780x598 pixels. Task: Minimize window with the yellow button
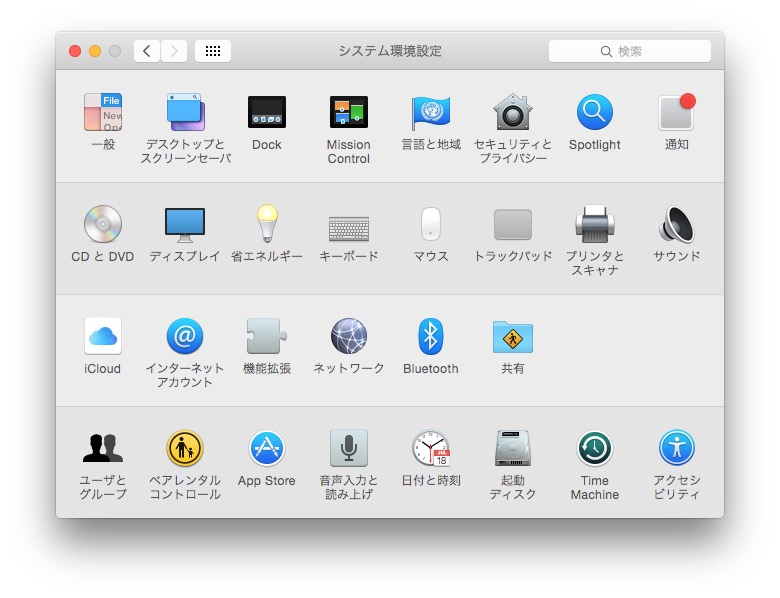[95, 51]
